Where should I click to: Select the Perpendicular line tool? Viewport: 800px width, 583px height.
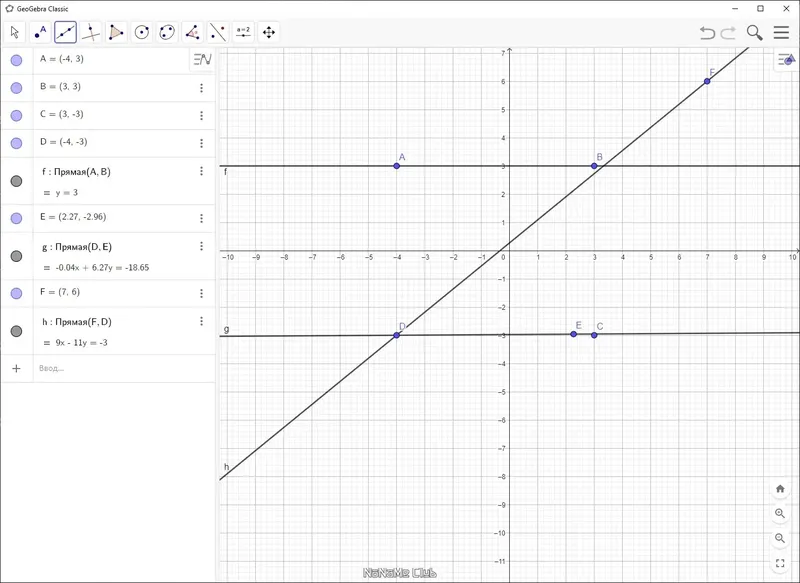(91, 32)
